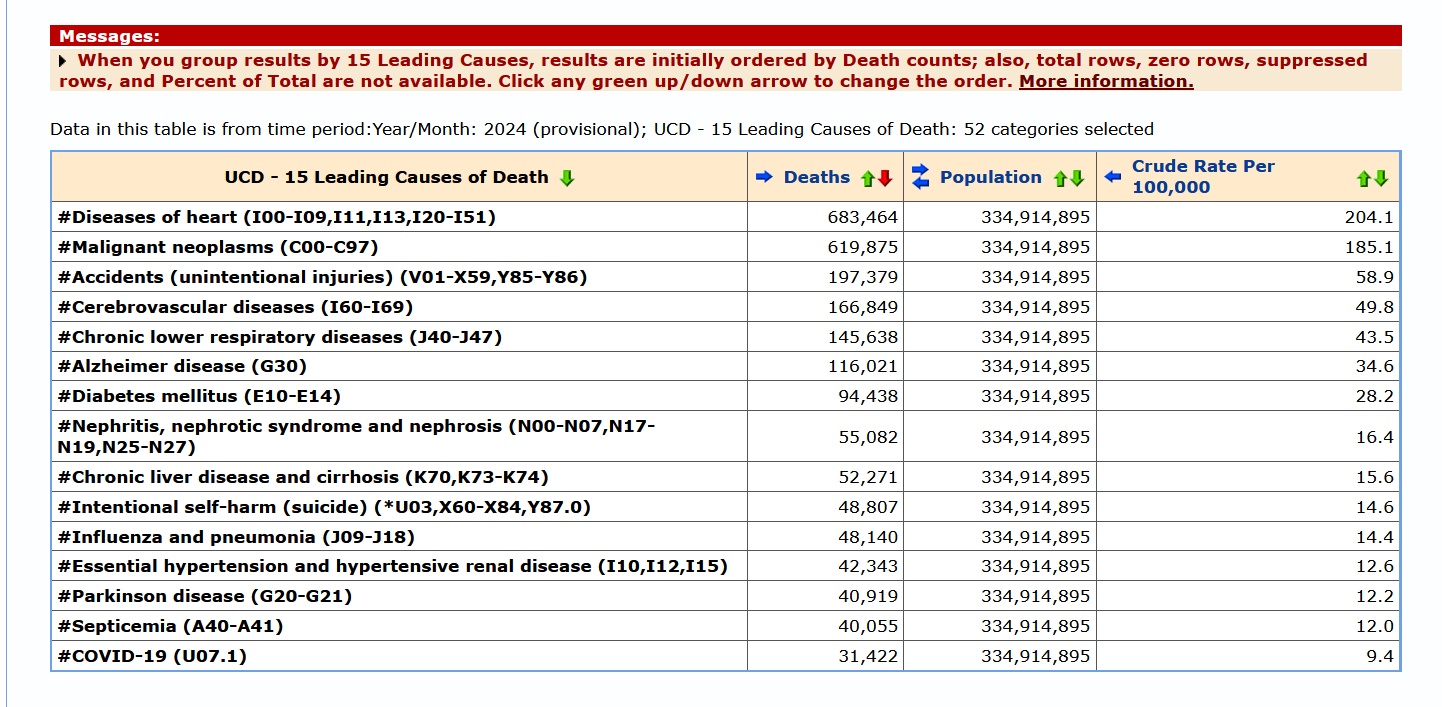Click crude rate value 58.9
Screen dimensions: 1442x707
click(x=1374, y=277)
